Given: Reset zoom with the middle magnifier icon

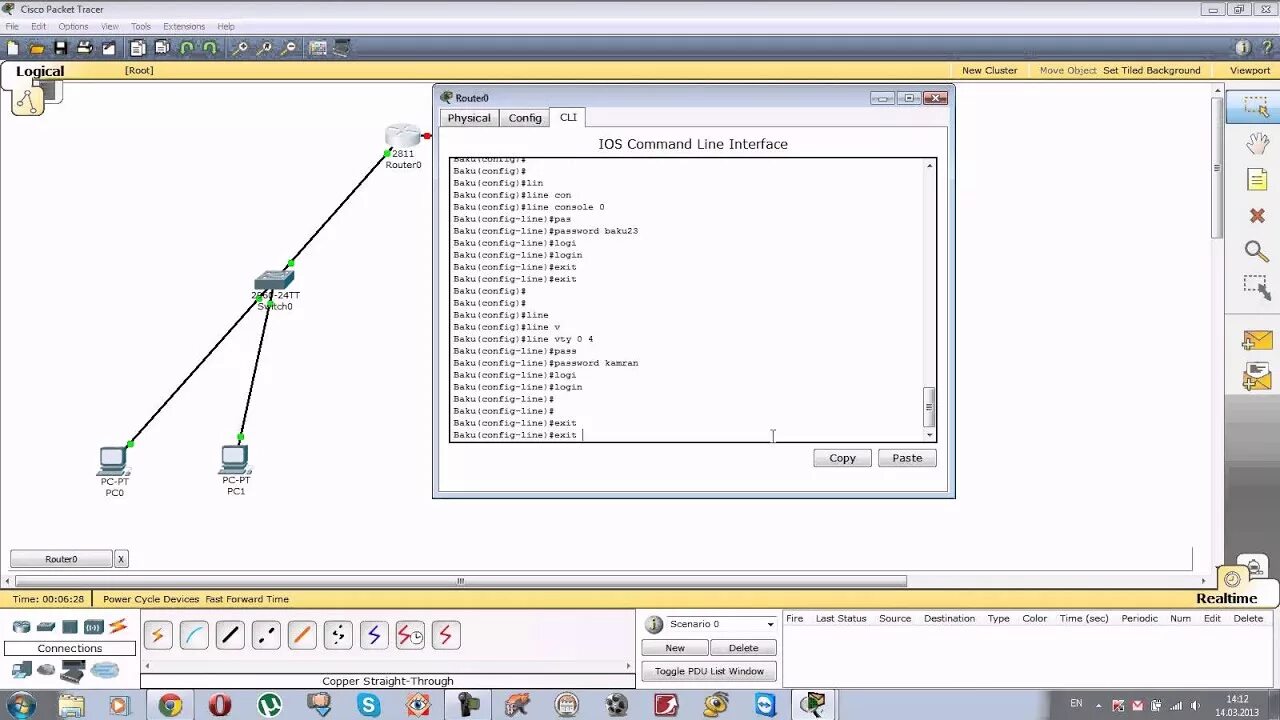Looking at the screenshot, I should (265, 47).
